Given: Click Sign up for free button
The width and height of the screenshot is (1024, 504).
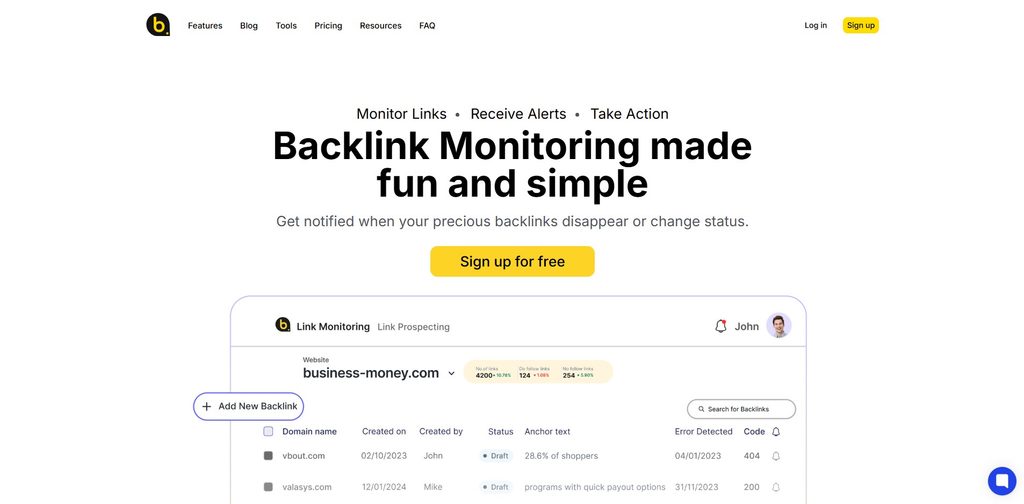Looking at the screenshot, I should [512, 261].
